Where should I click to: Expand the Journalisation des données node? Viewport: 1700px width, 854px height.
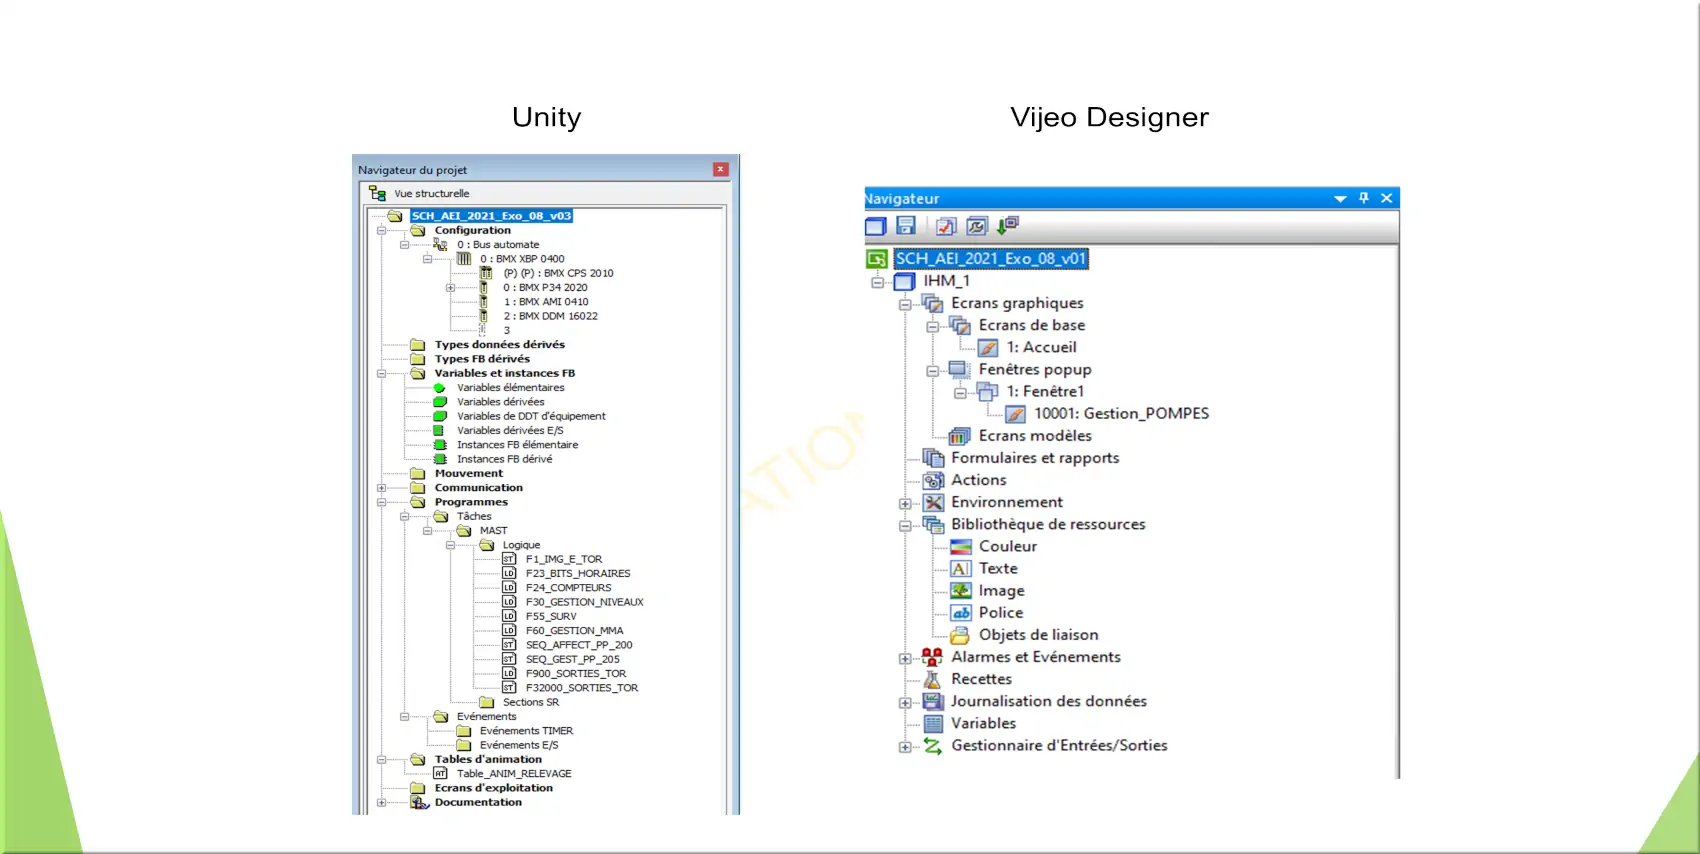click(x=905, y=702)
